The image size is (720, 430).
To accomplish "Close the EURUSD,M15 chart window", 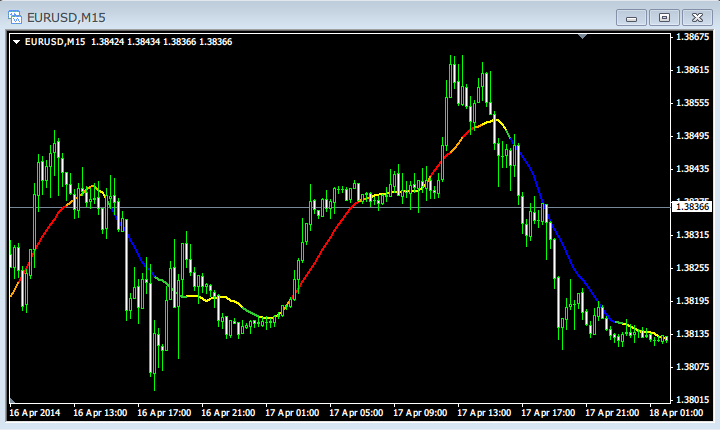I will click(x=694, y=17).
